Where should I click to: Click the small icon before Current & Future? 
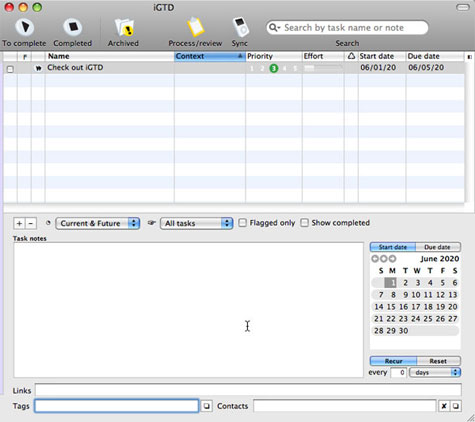coord(48,223)
